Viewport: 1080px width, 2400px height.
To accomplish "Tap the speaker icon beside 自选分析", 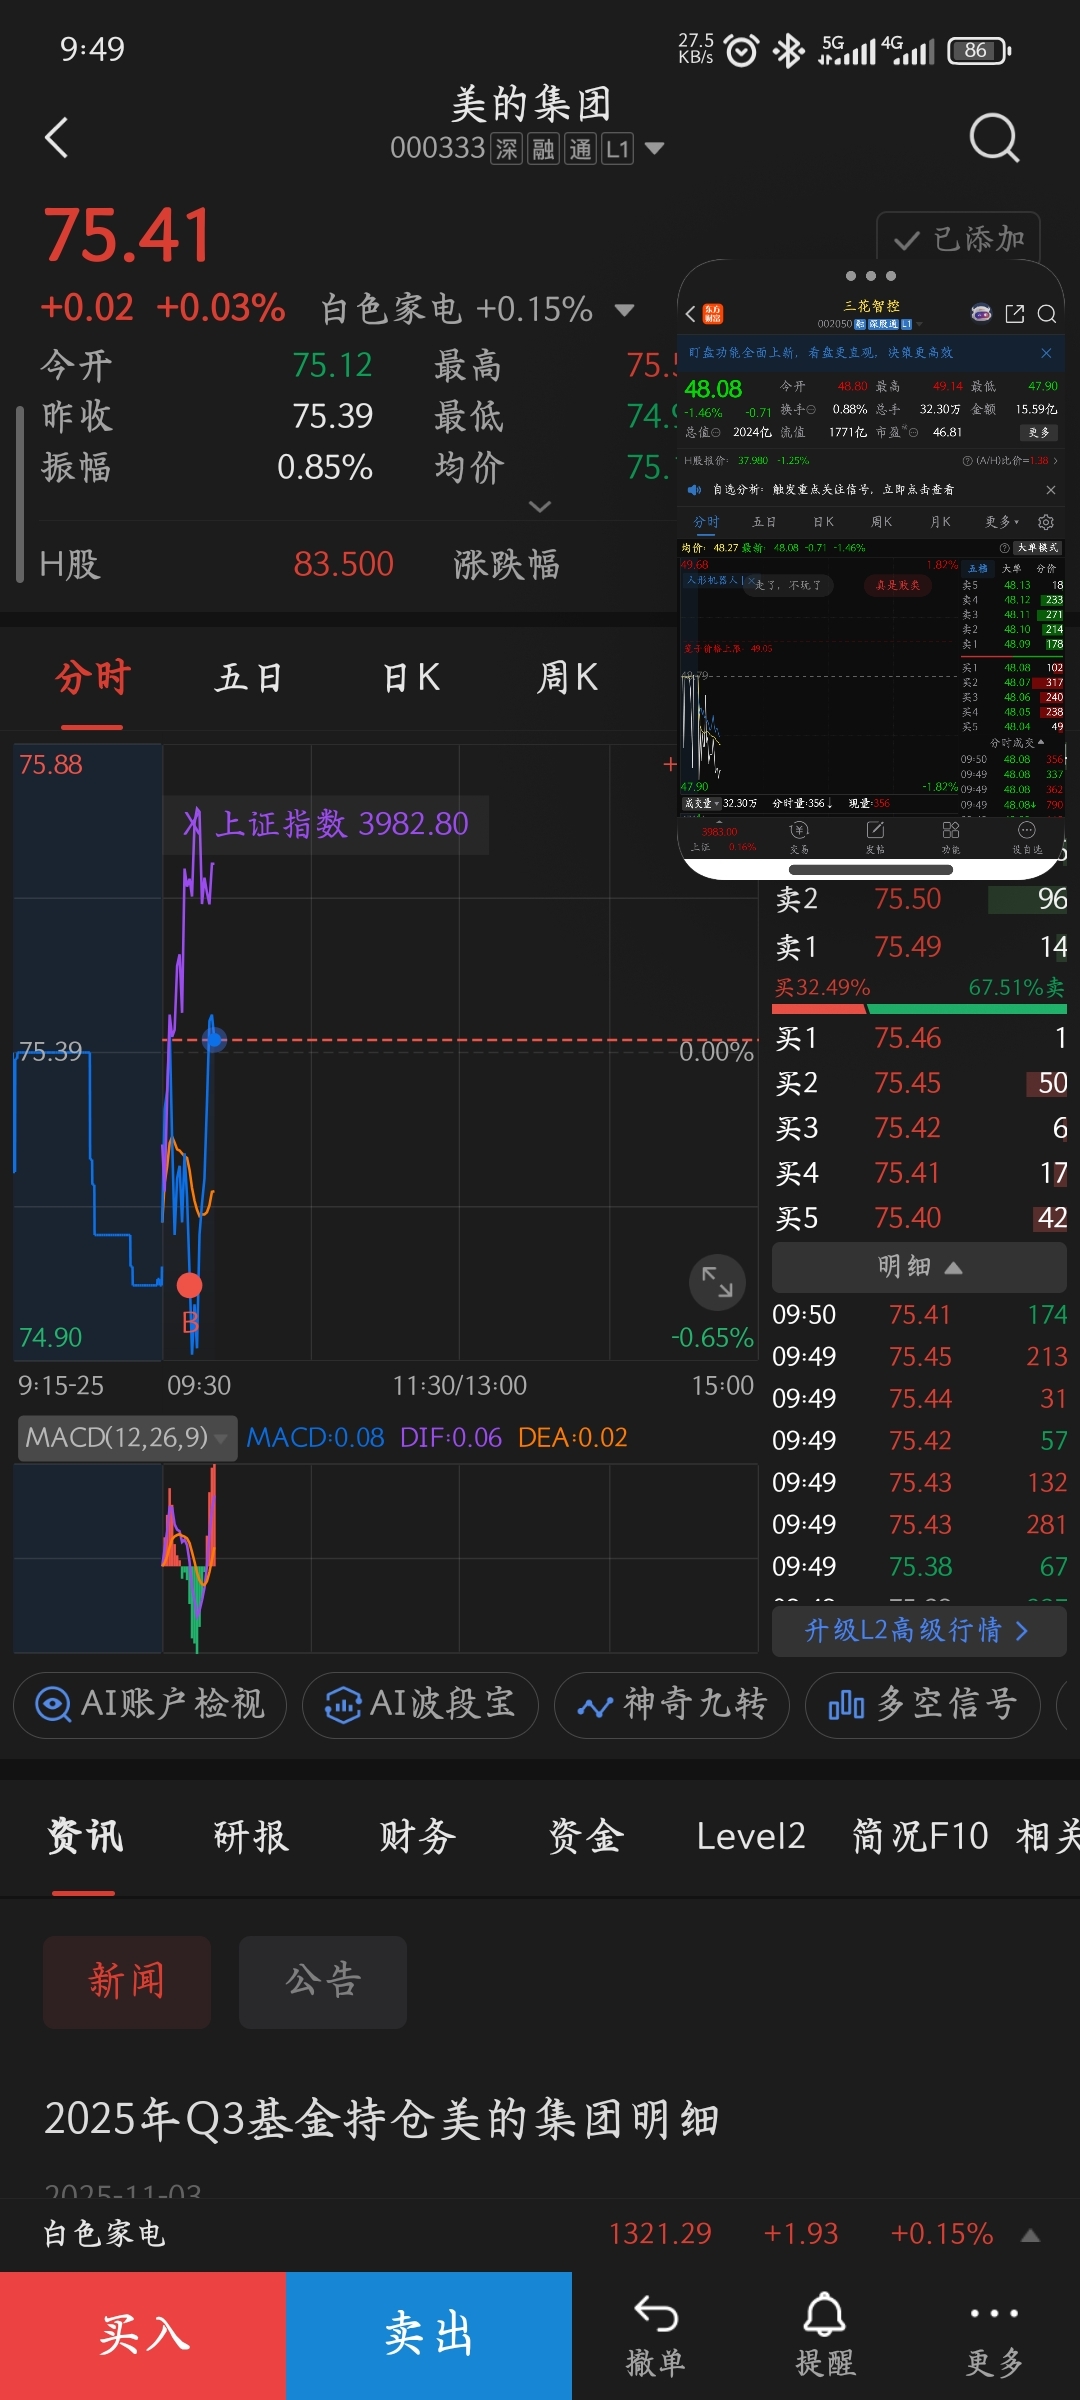I will coord(694,490).
